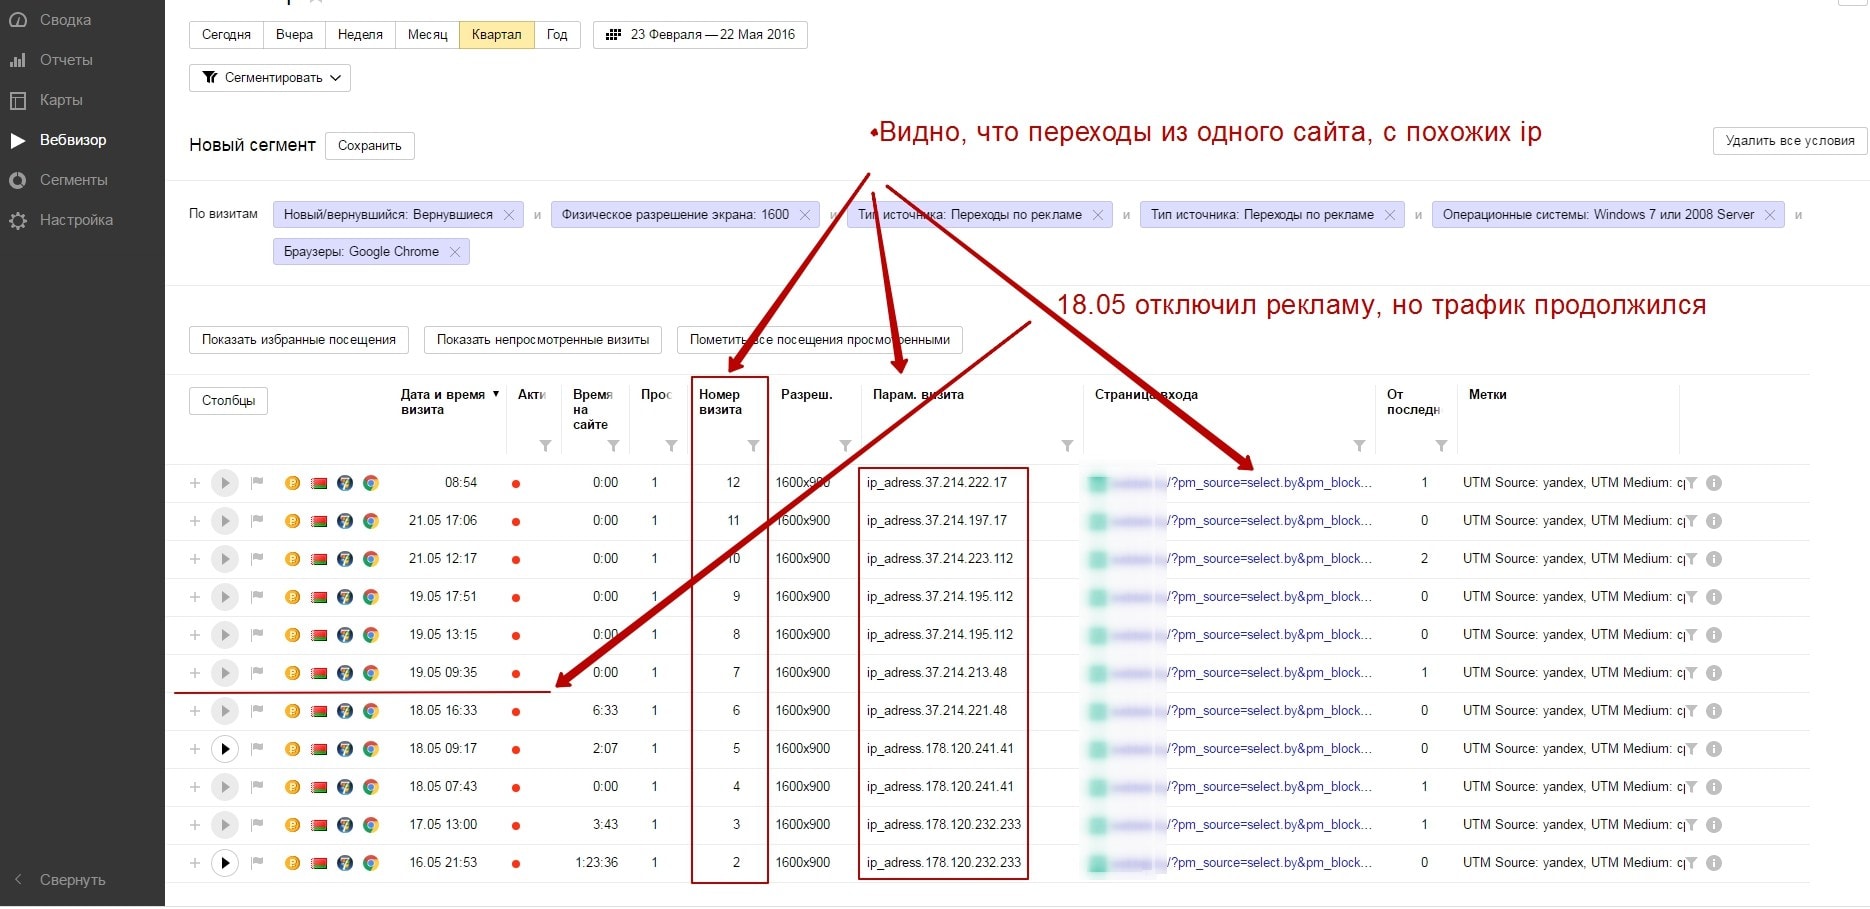This screenshot has height=909, width=1870.
Task: Click info icon on the 21.05 17:06 row
Action: (1713, 521)
